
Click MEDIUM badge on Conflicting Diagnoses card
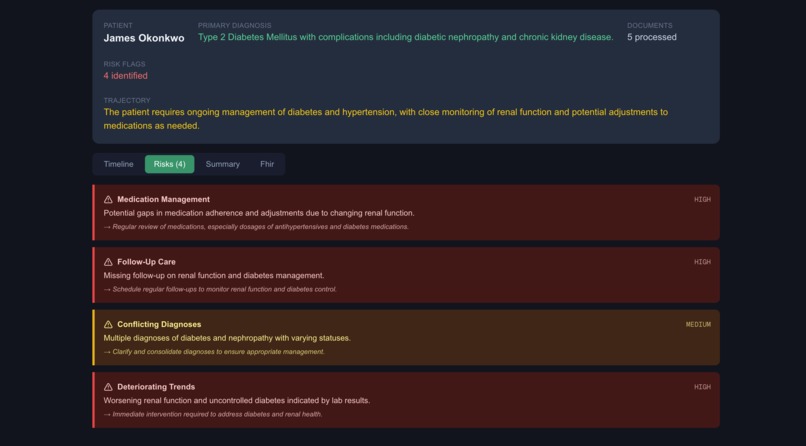coord(699,325)
